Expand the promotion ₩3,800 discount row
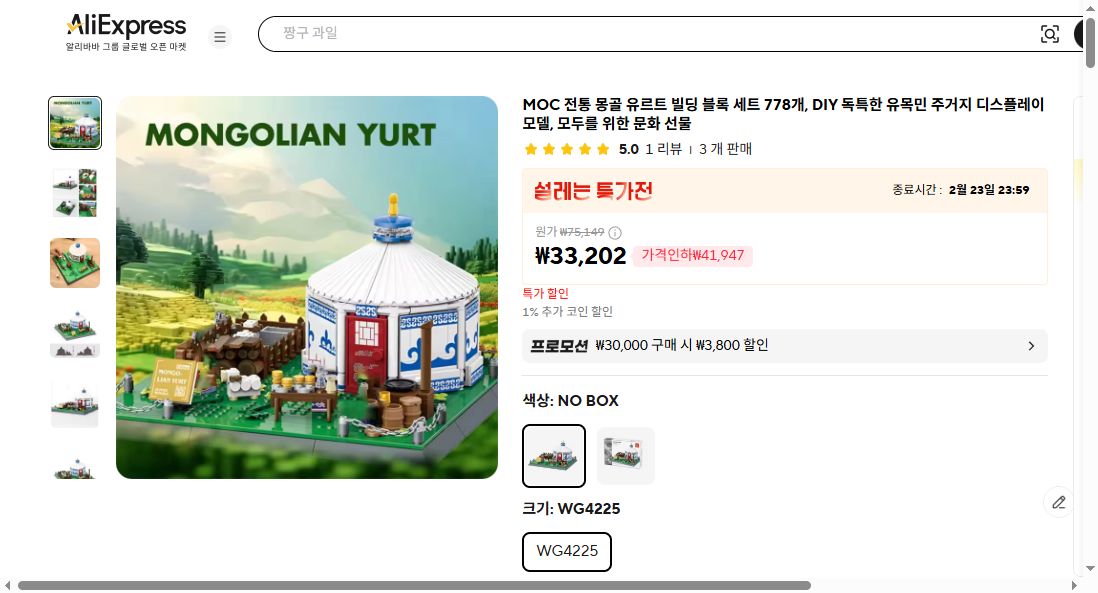Viewport: 1098px width, 593px height. click(785, 346)
